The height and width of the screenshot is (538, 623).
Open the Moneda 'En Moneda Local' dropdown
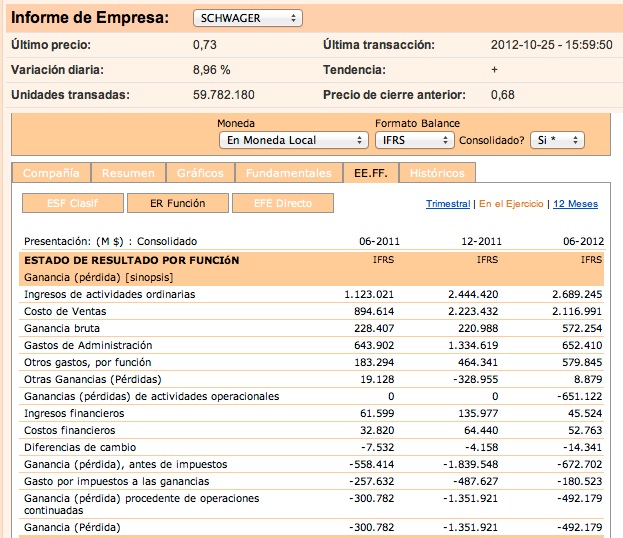coord(294,140)
